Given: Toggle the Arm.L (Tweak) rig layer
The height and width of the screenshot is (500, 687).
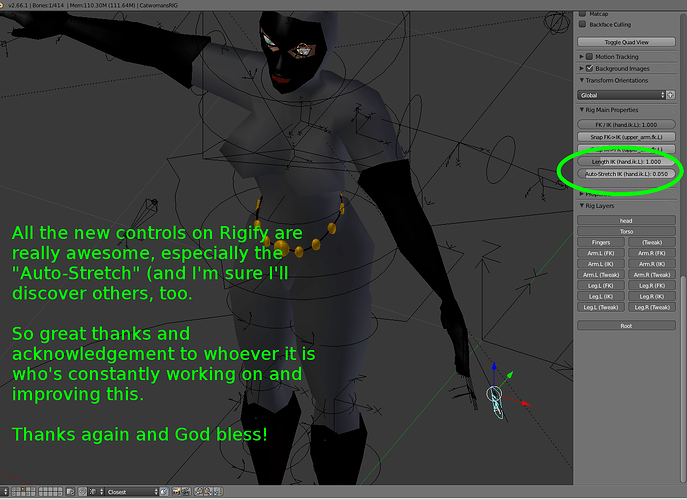Looking at the screenshot, I should pyautogui.click(x=601, y=275).
